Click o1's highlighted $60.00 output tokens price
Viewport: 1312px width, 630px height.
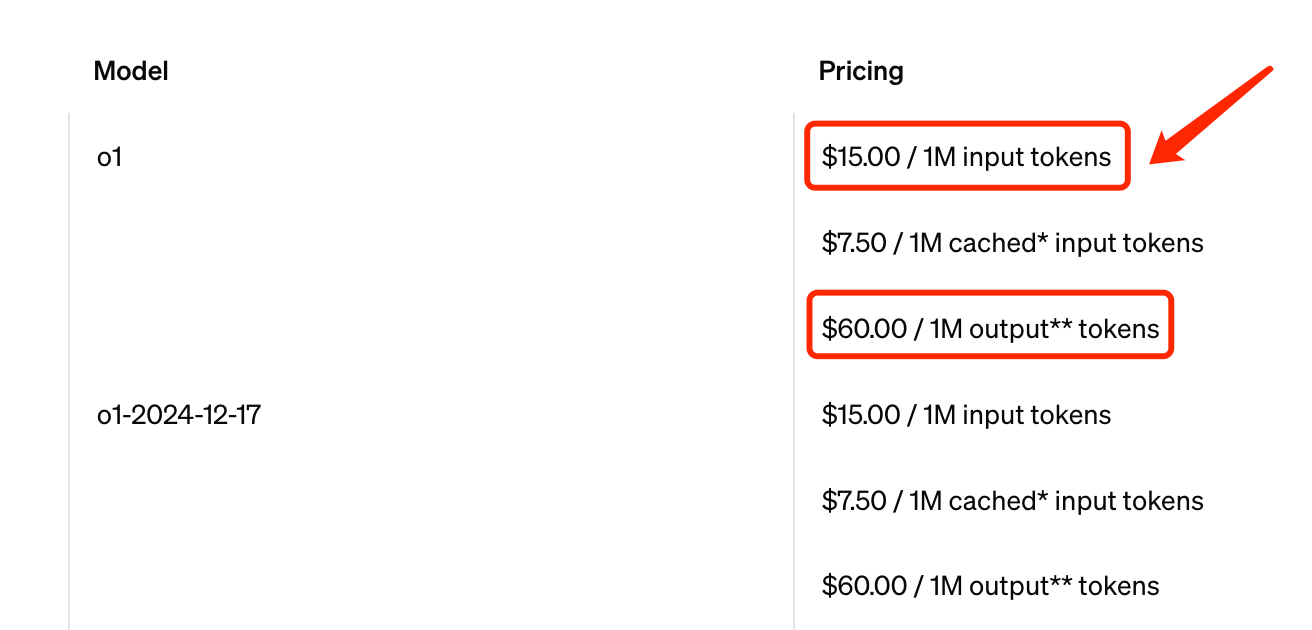coord(990,329)
